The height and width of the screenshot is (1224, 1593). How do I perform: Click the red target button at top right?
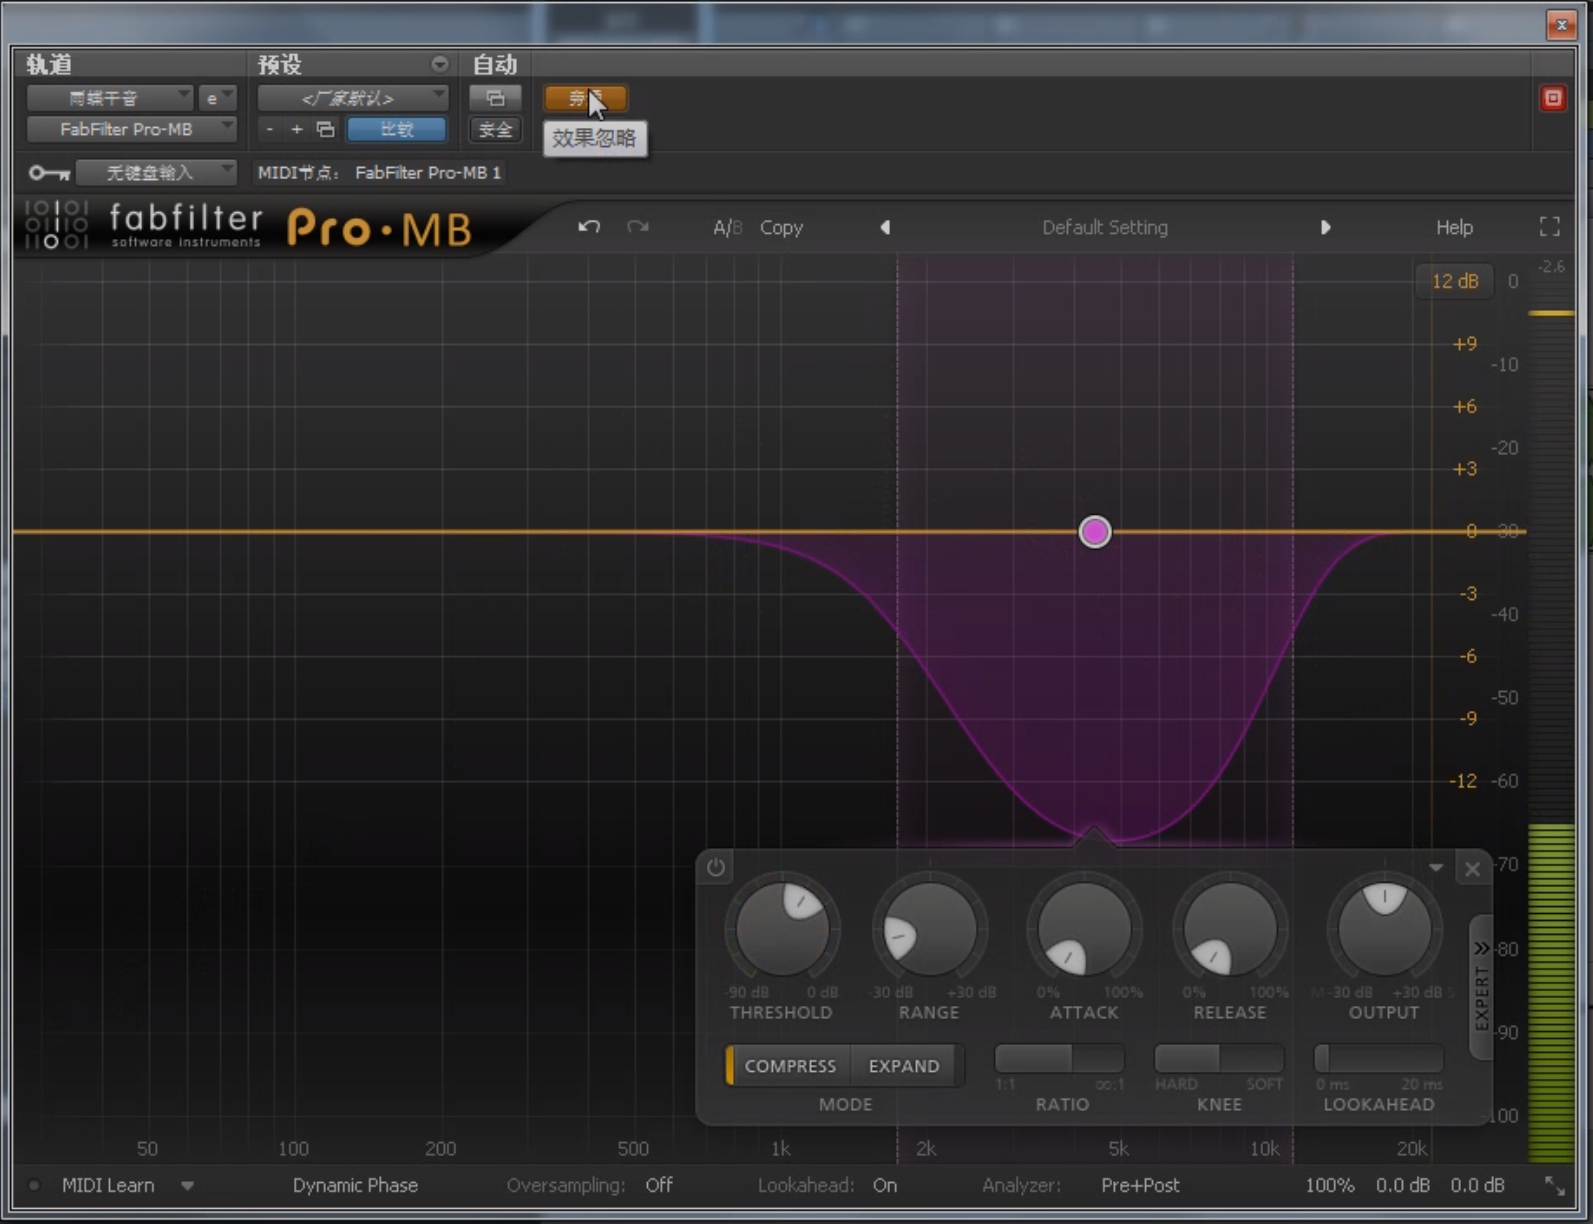click(x=1552, y=98)
